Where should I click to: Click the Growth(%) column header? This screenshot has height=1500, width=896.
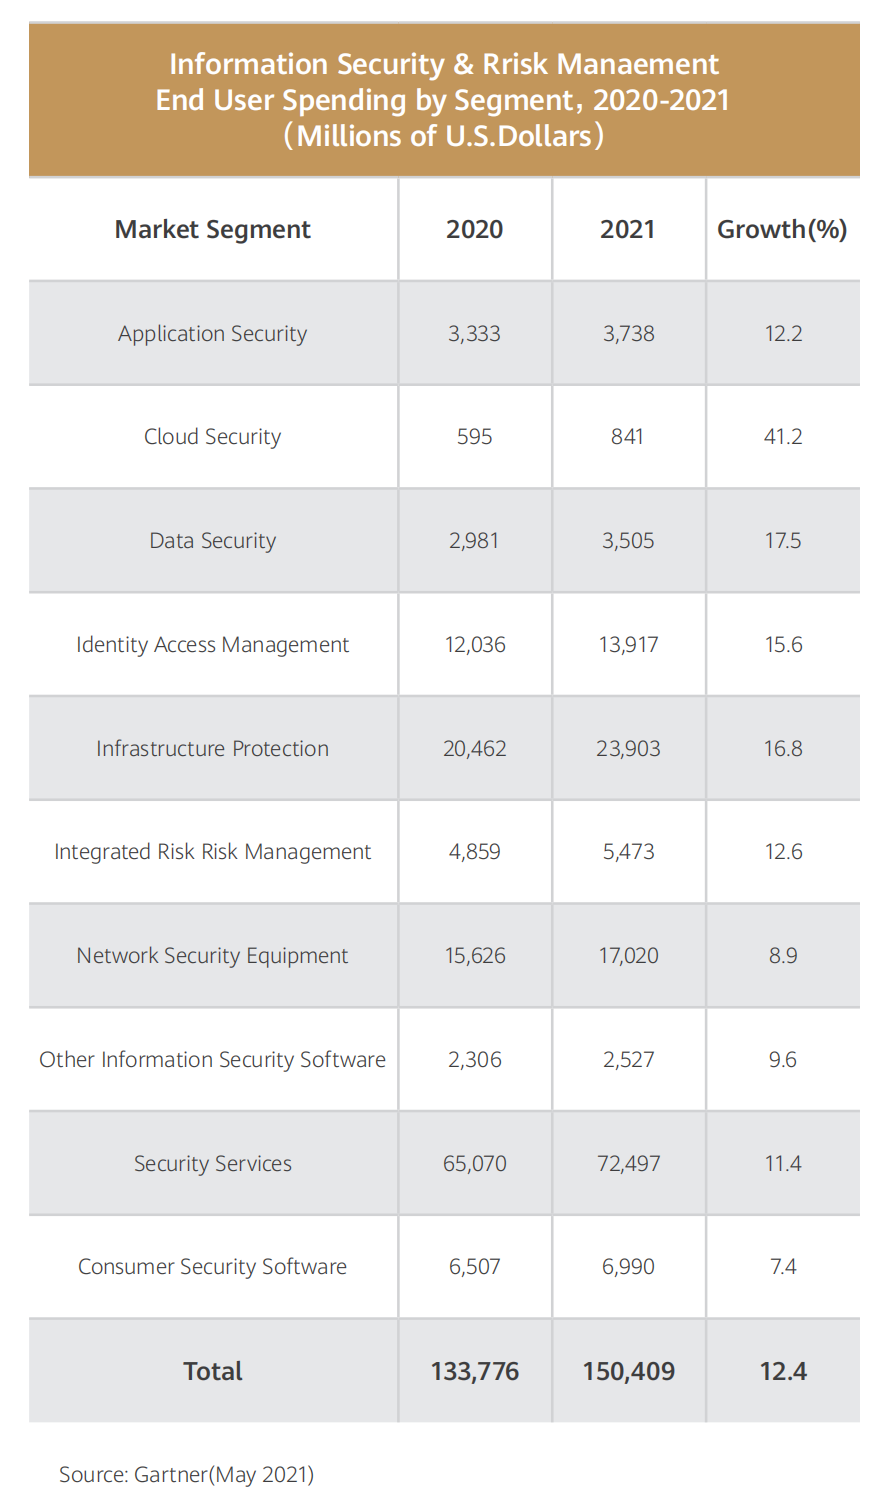[782, 230]
